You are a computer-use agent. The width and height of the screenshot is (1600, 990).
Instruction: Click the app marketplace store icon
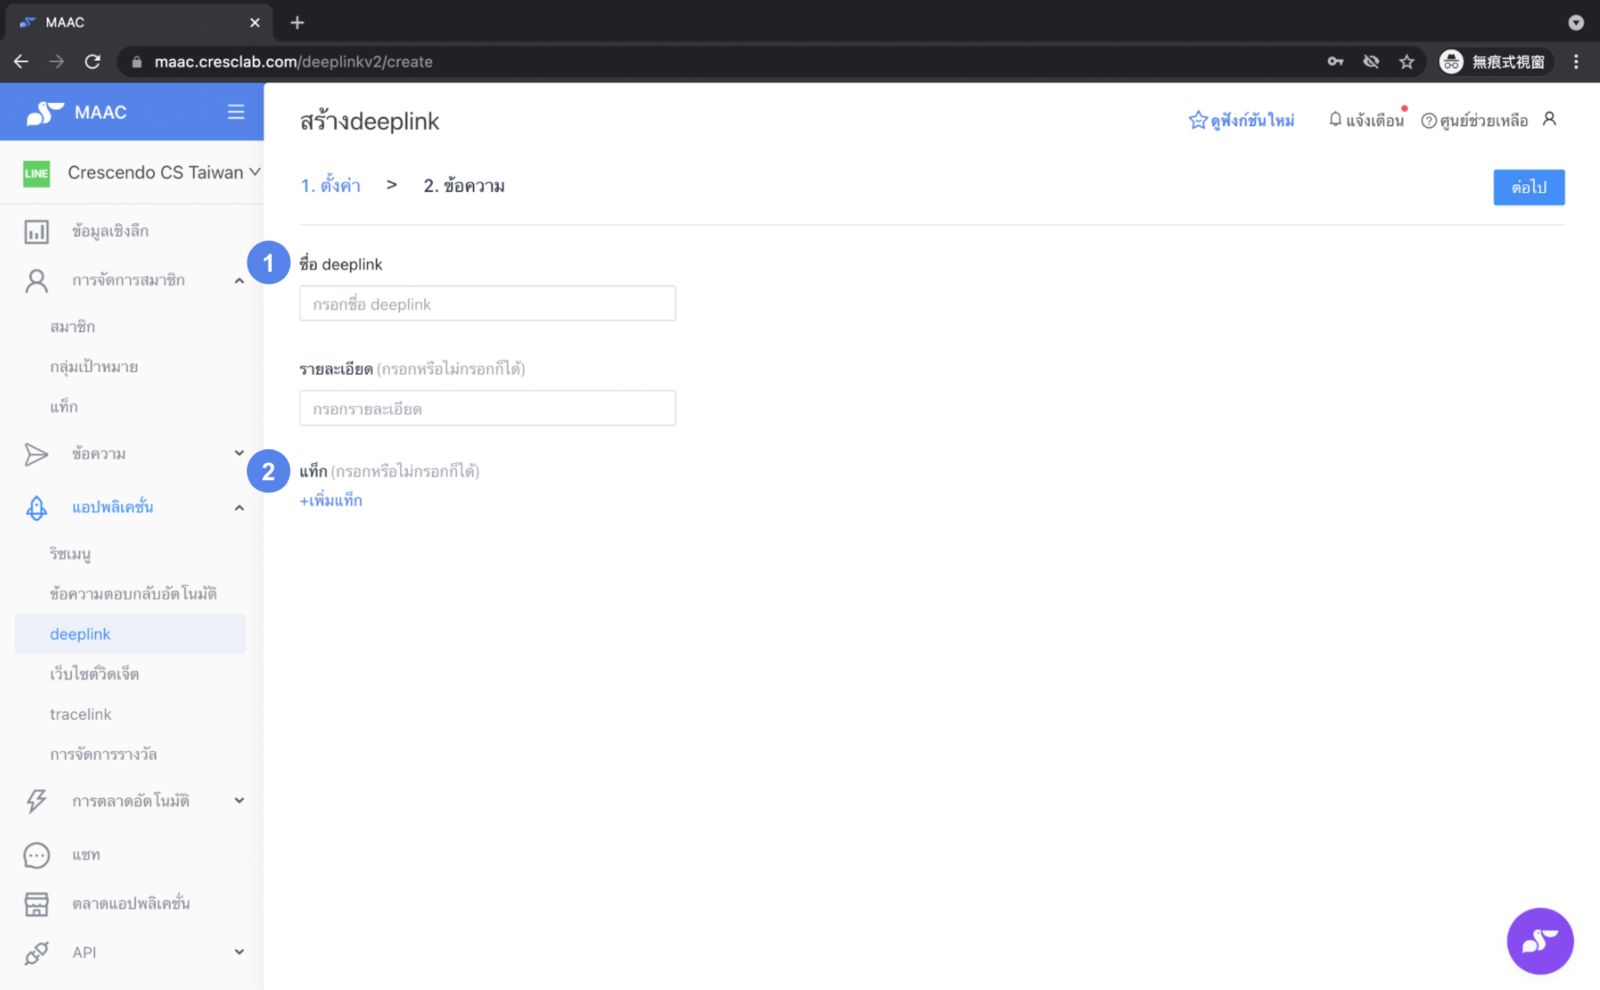point(37,904)
